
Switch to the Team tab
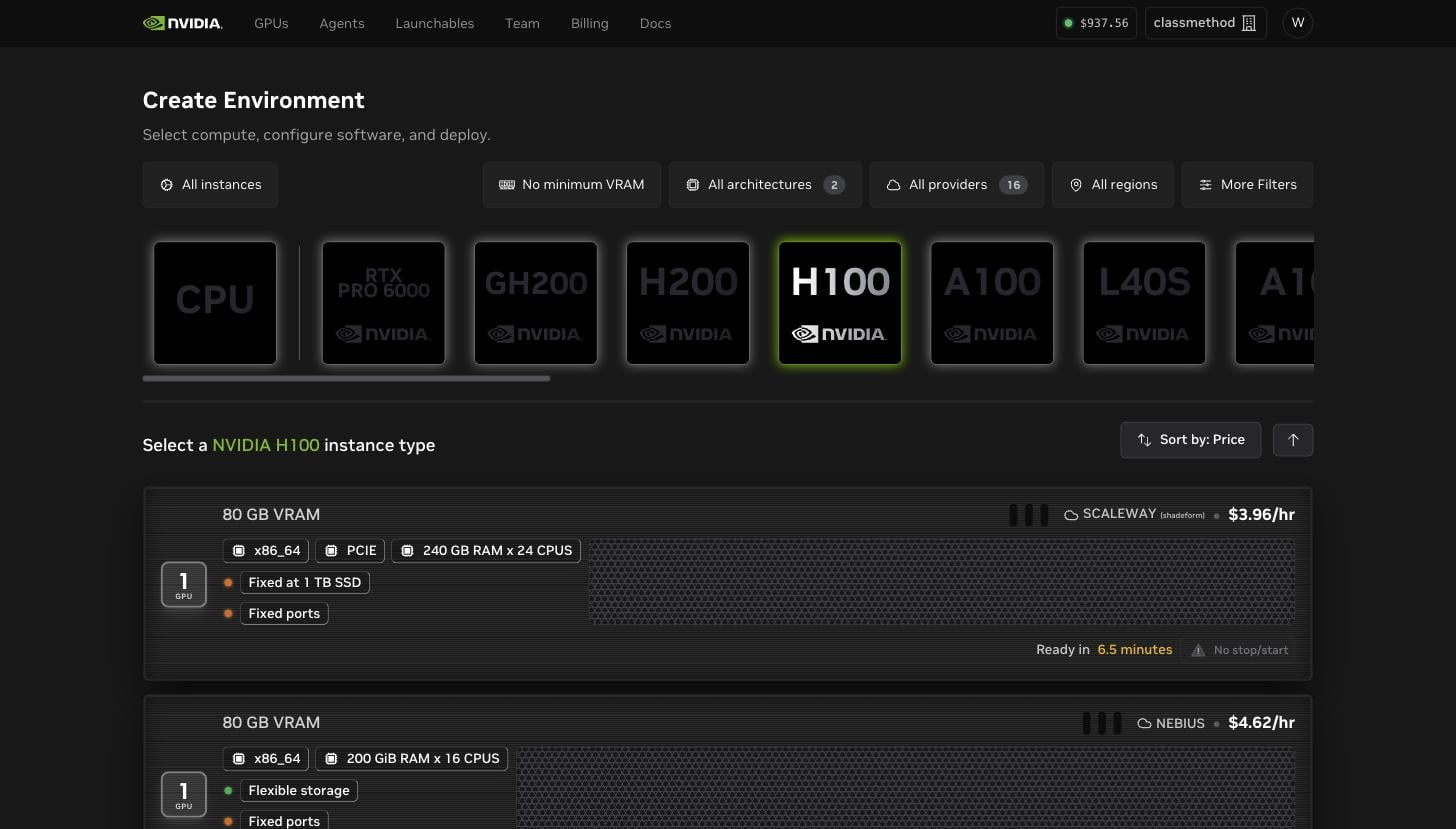pos(522,23)
